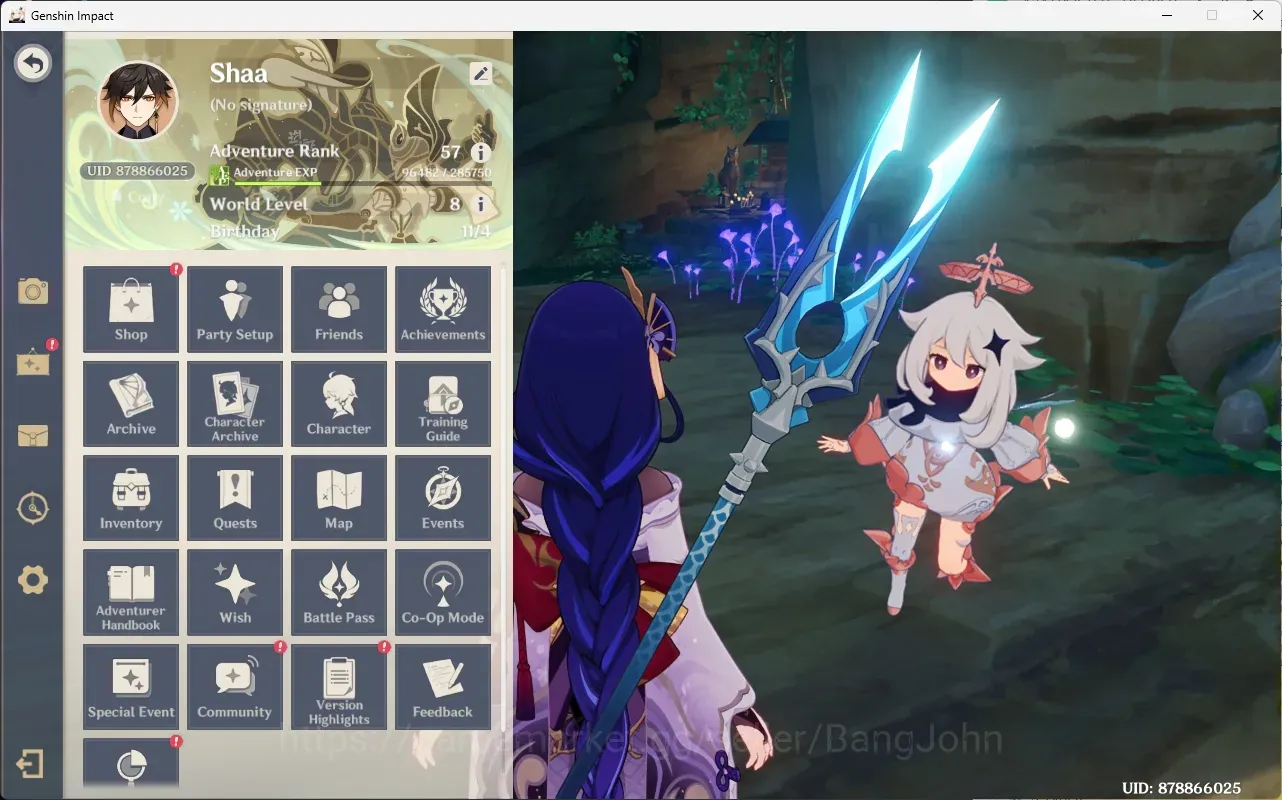Screen dimensions: 1282x800
Task: Open the Archive
Action: [131, 403]
